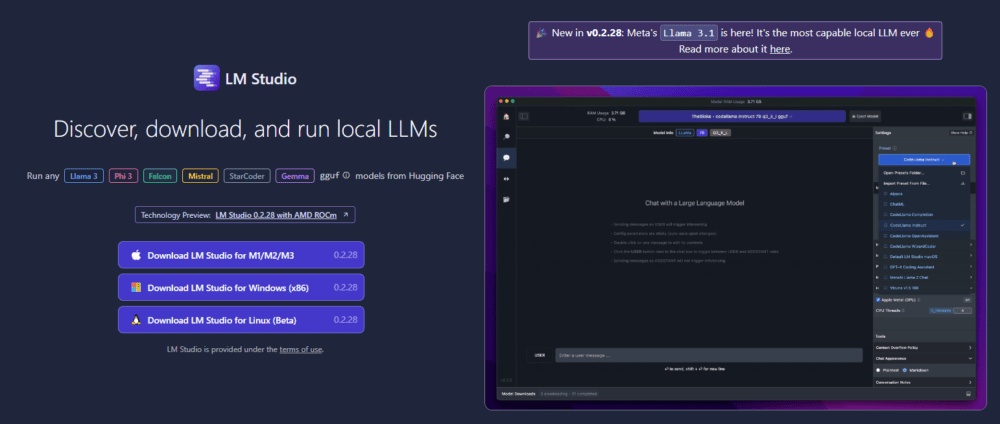The width and height of the screenshot is (1000, 424).
Task: Click the Gemma model tag
Action: [x=295, y=176]
